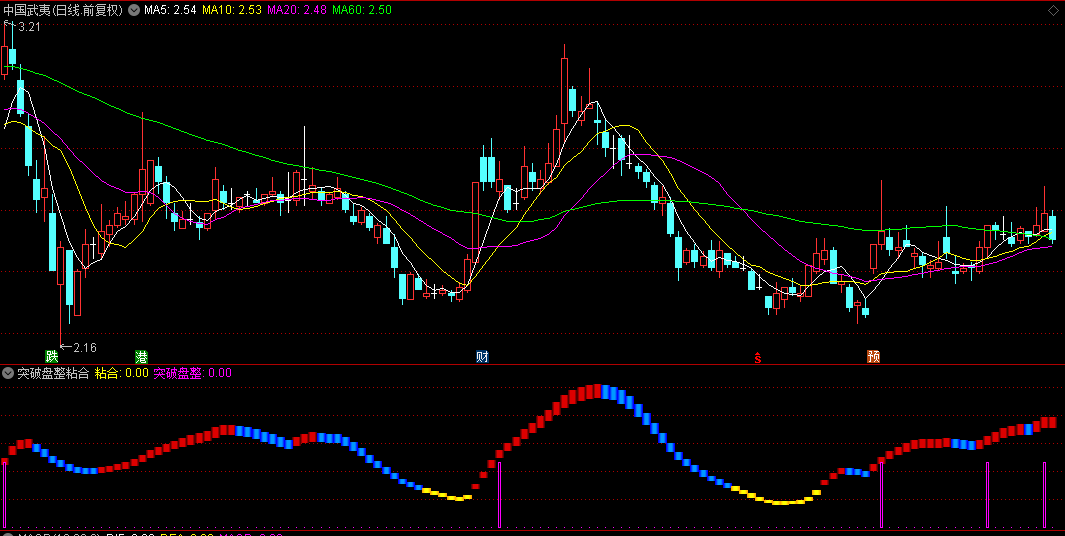1065x536 pixels.
Task: Click the green 港 event marker
Action: [x=141, y=357]
